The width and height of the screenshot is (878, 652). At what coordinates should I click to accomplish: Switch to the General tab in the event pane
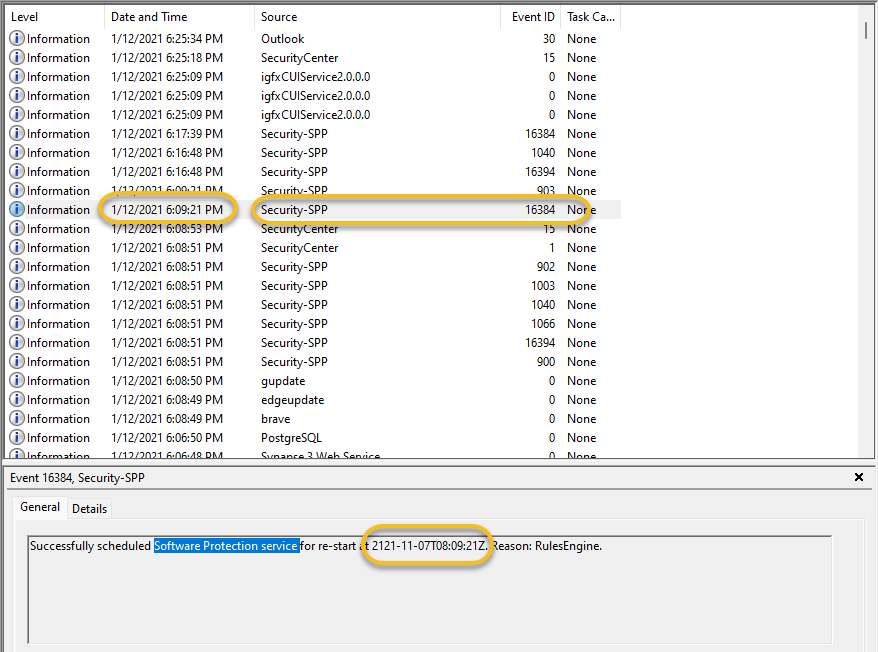pos(39,507)
